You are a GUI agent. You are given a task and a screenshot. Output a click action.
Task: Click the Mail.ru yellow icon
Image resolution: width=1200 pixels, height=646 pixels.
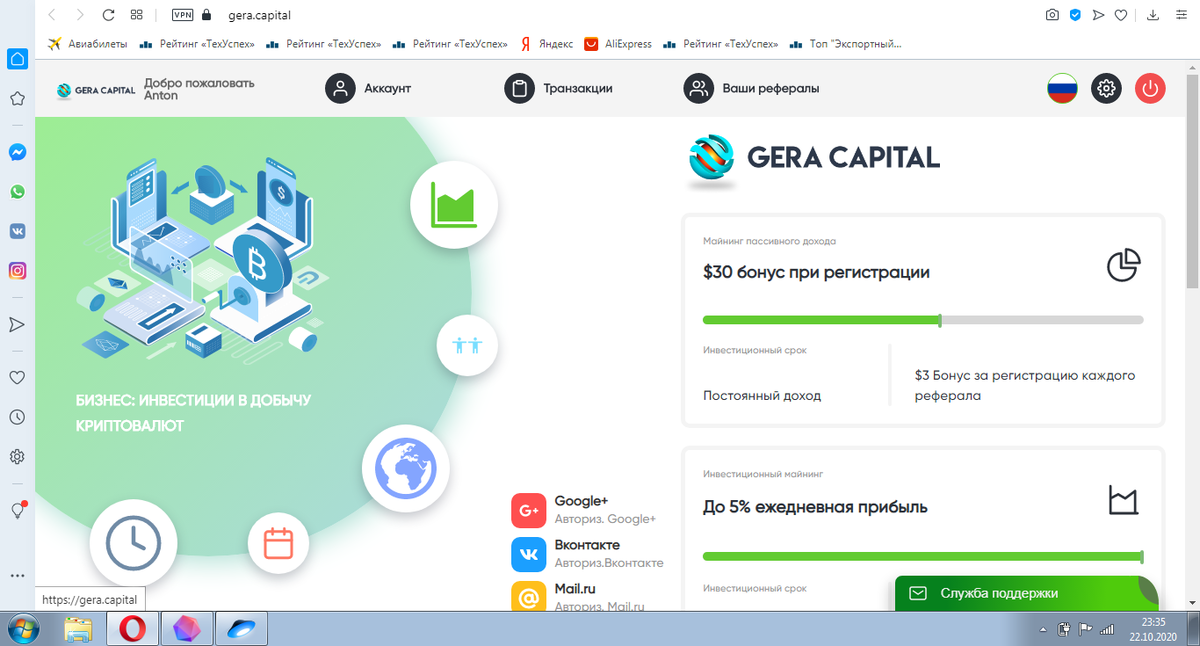[528, 597]
